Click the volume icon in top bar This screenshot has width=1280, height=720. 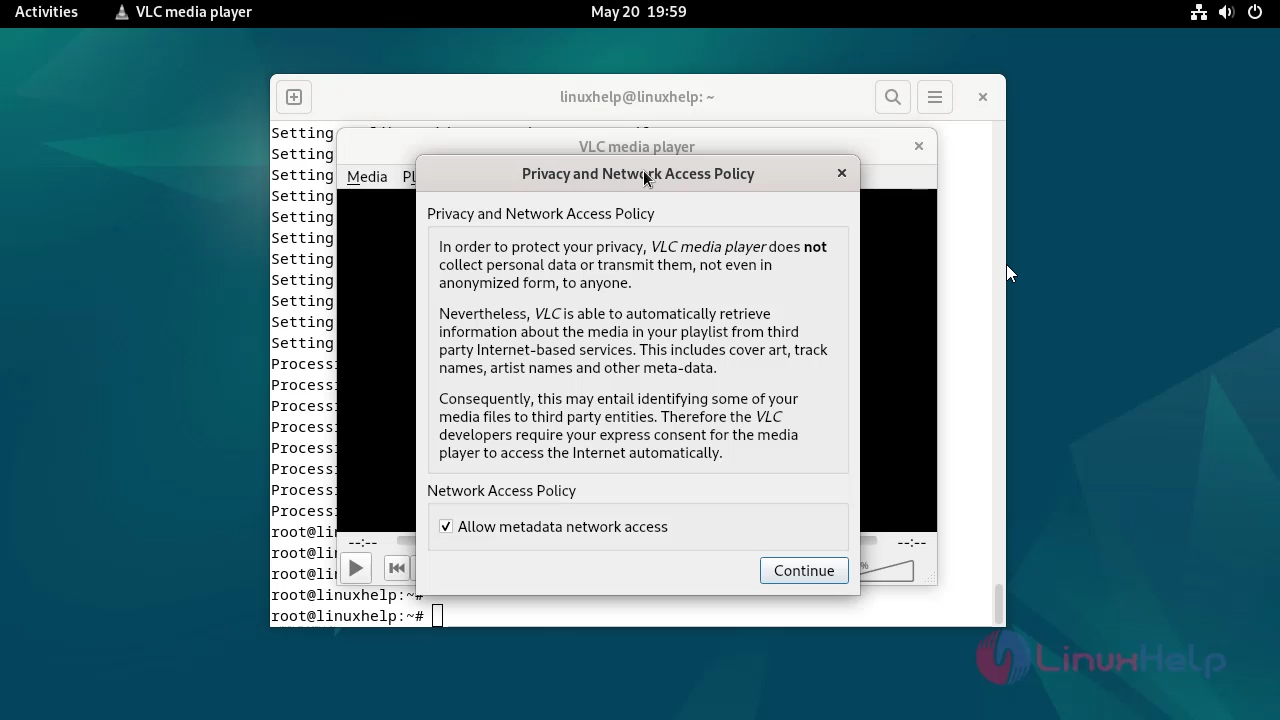[x=1227, y=12]
